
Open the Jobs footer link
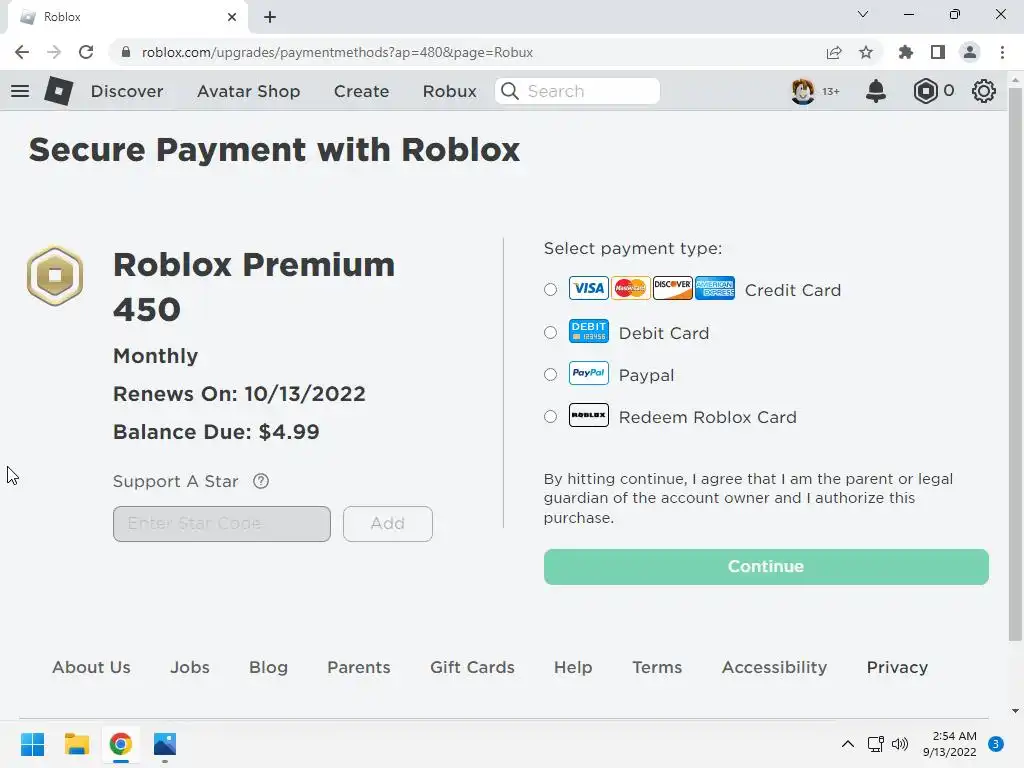click(190, 667)
